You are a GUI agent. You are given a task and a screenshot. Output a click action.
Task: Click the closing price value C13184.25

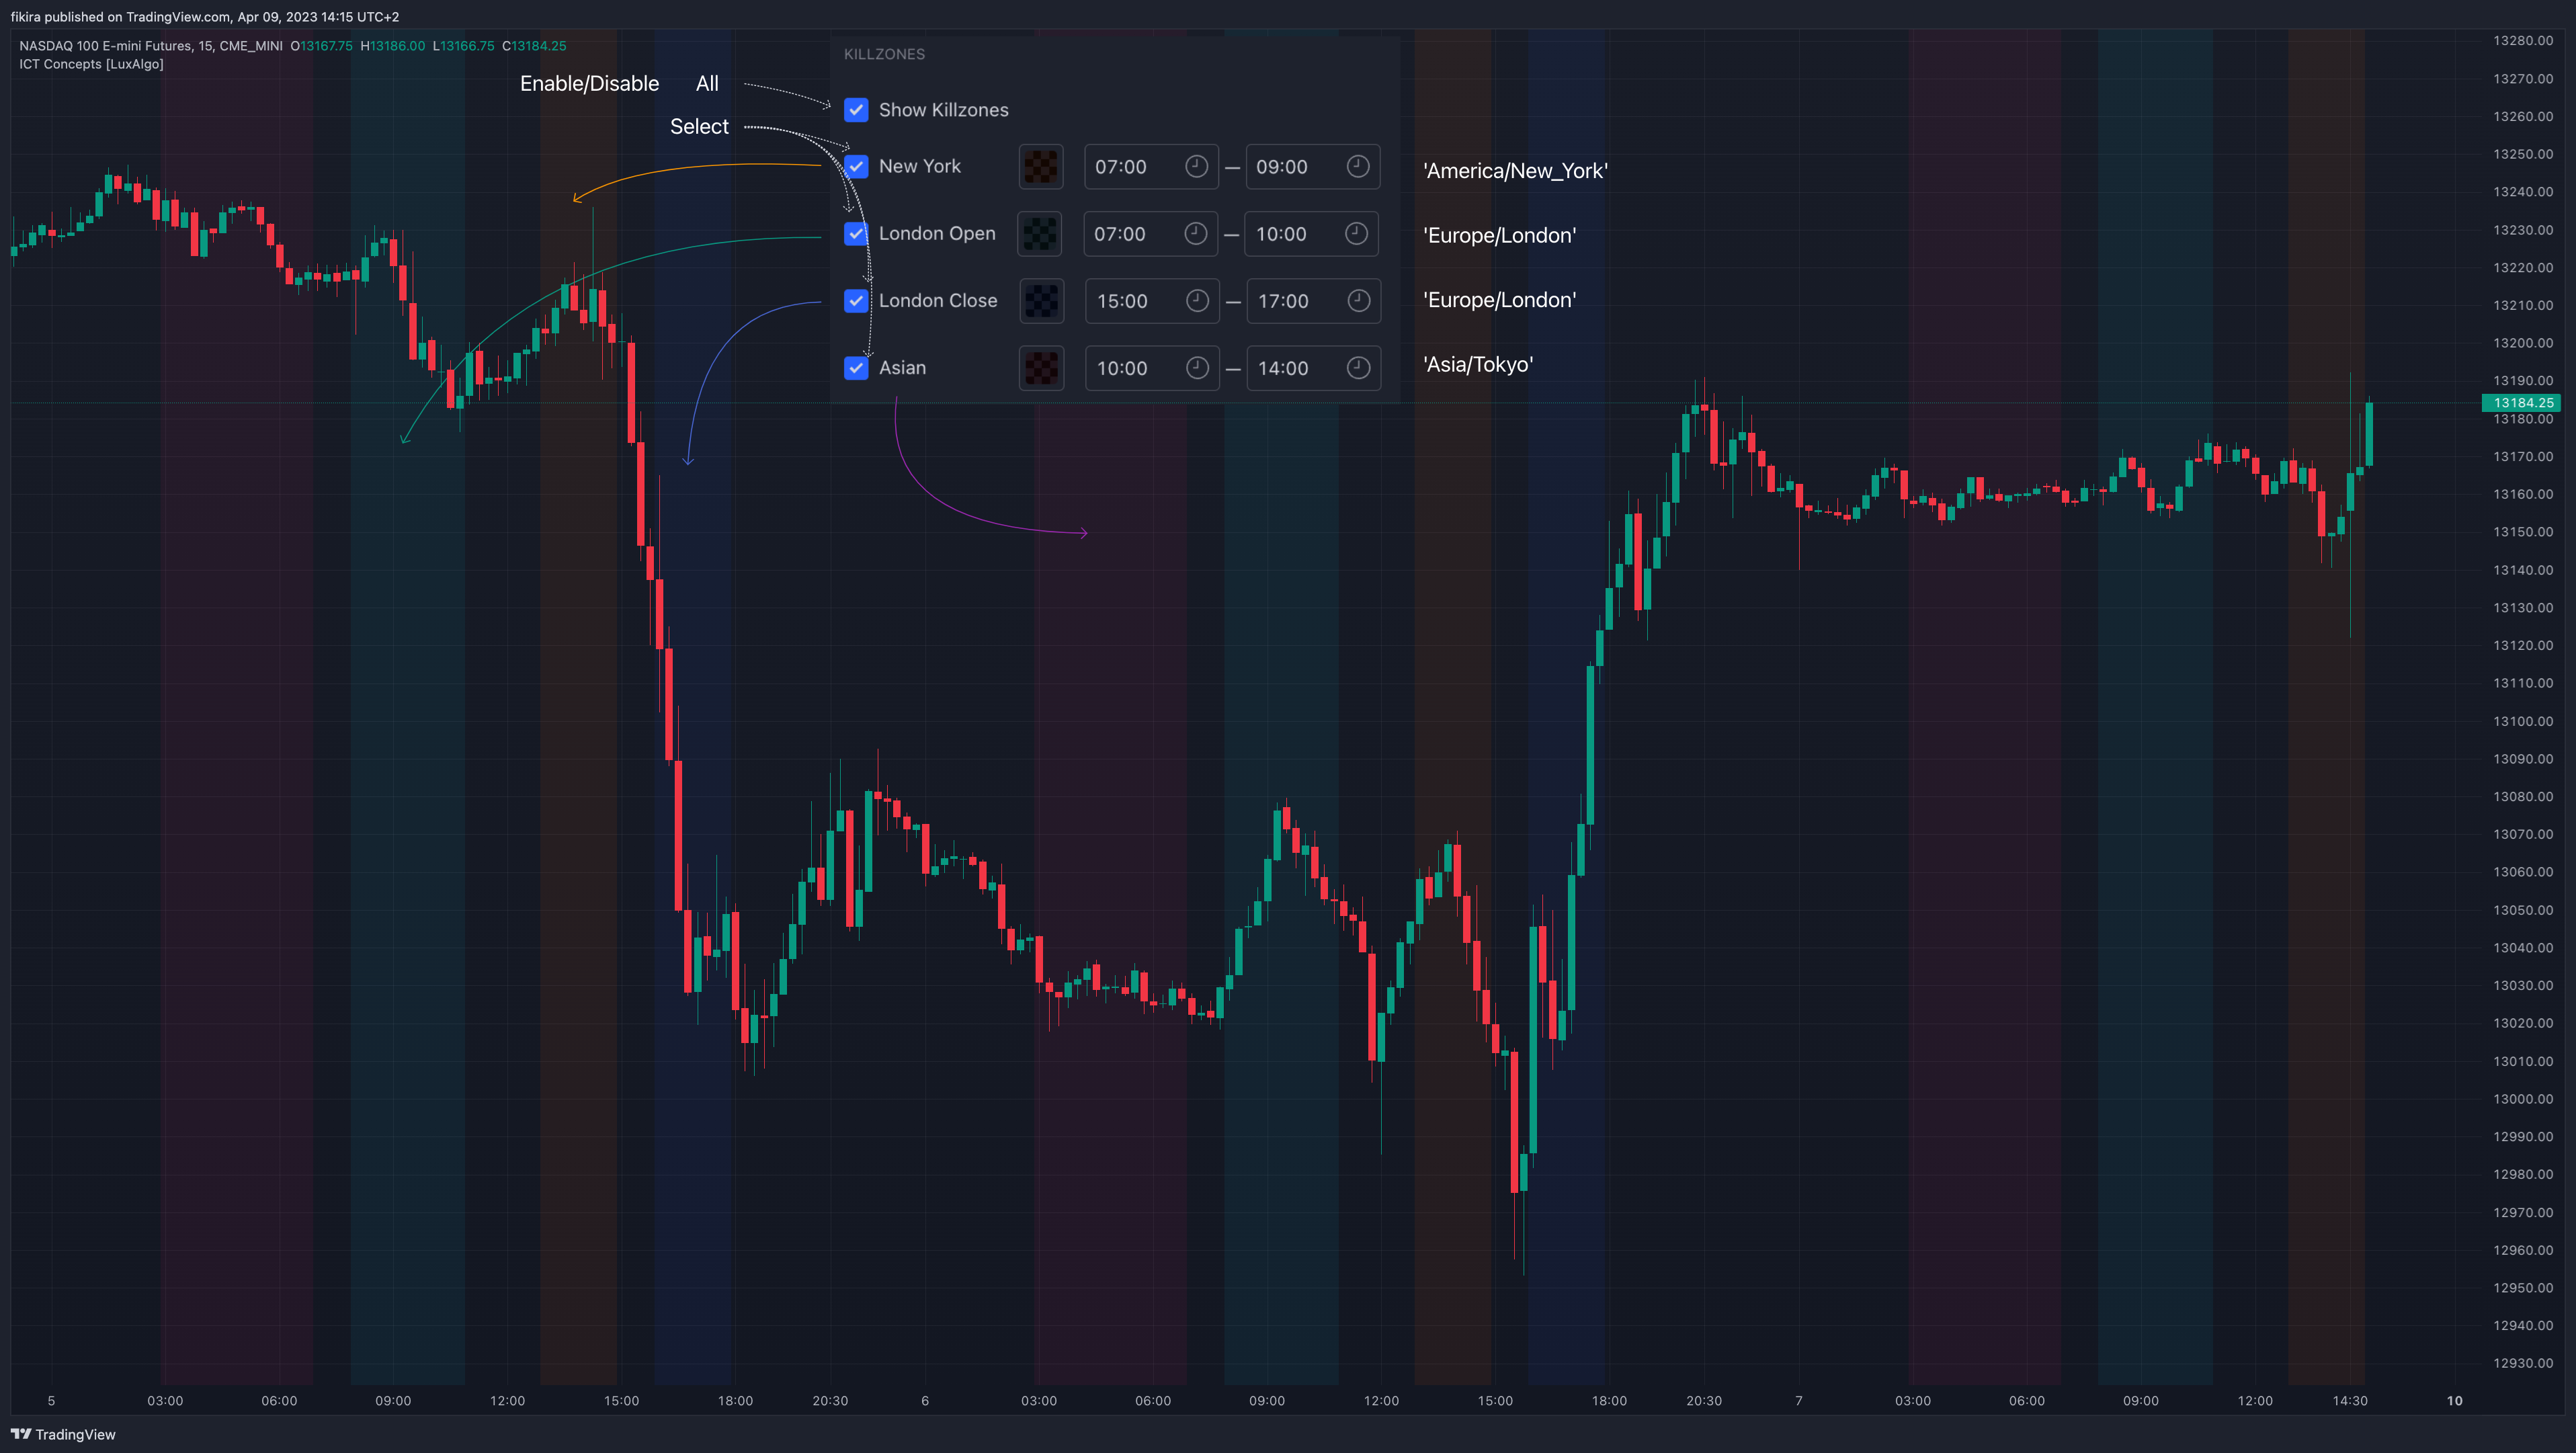click(x=534, y=46)
